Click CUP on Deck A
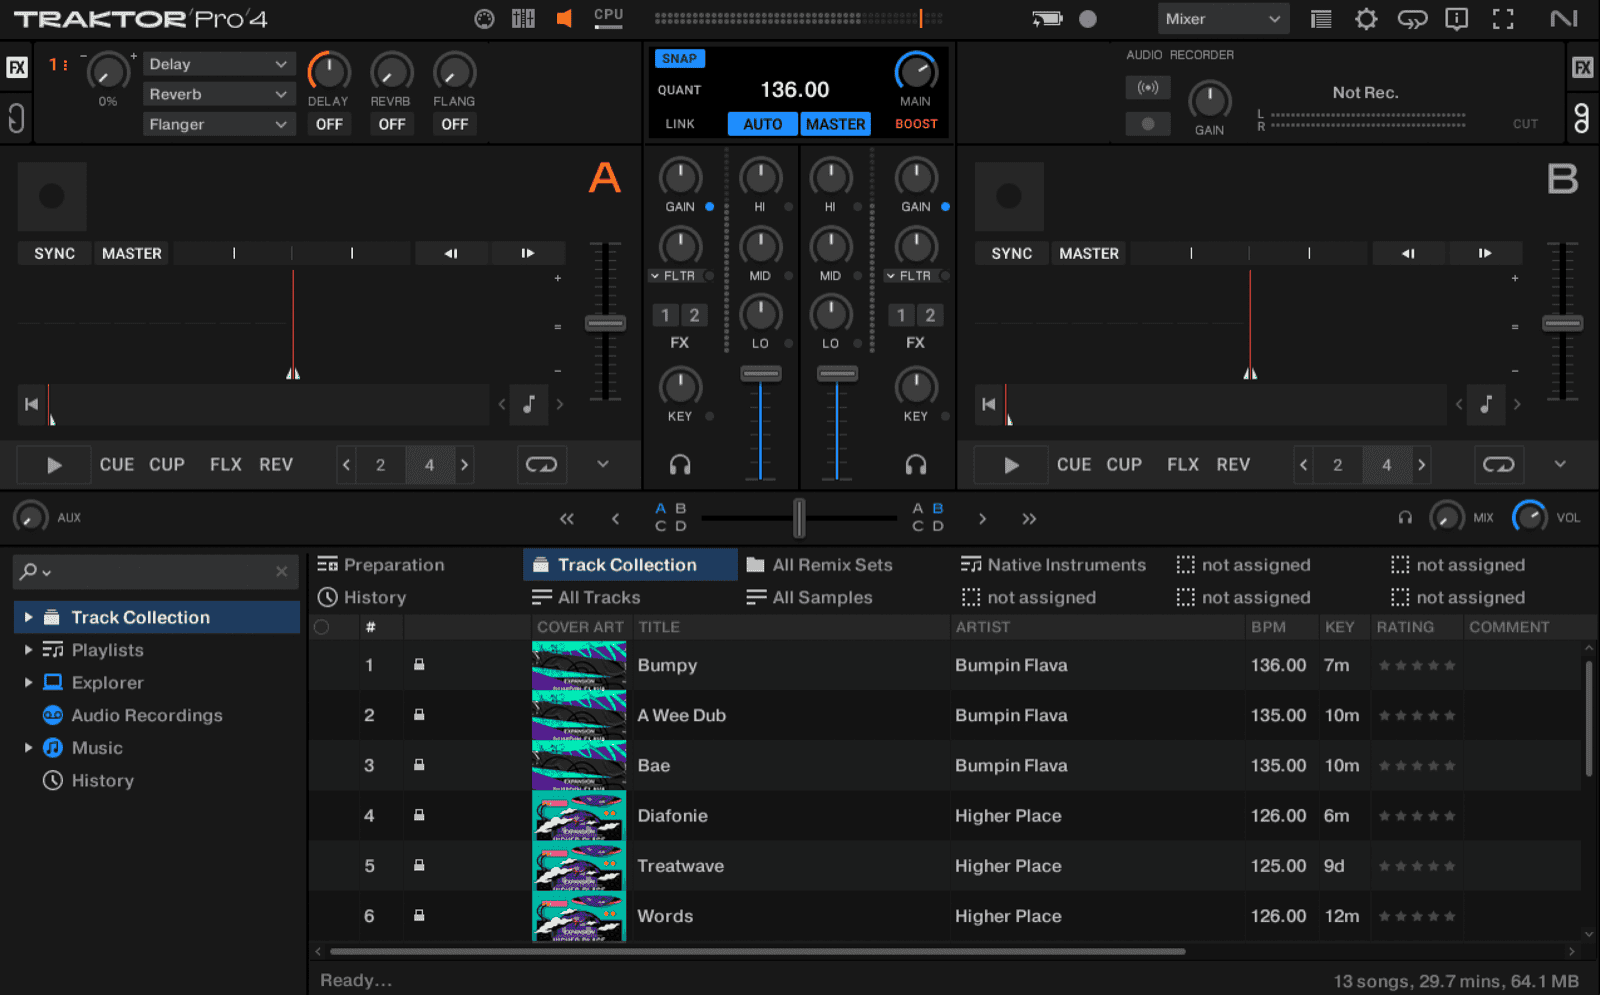This screenshot has width=1600, height=995. [167, 465]
